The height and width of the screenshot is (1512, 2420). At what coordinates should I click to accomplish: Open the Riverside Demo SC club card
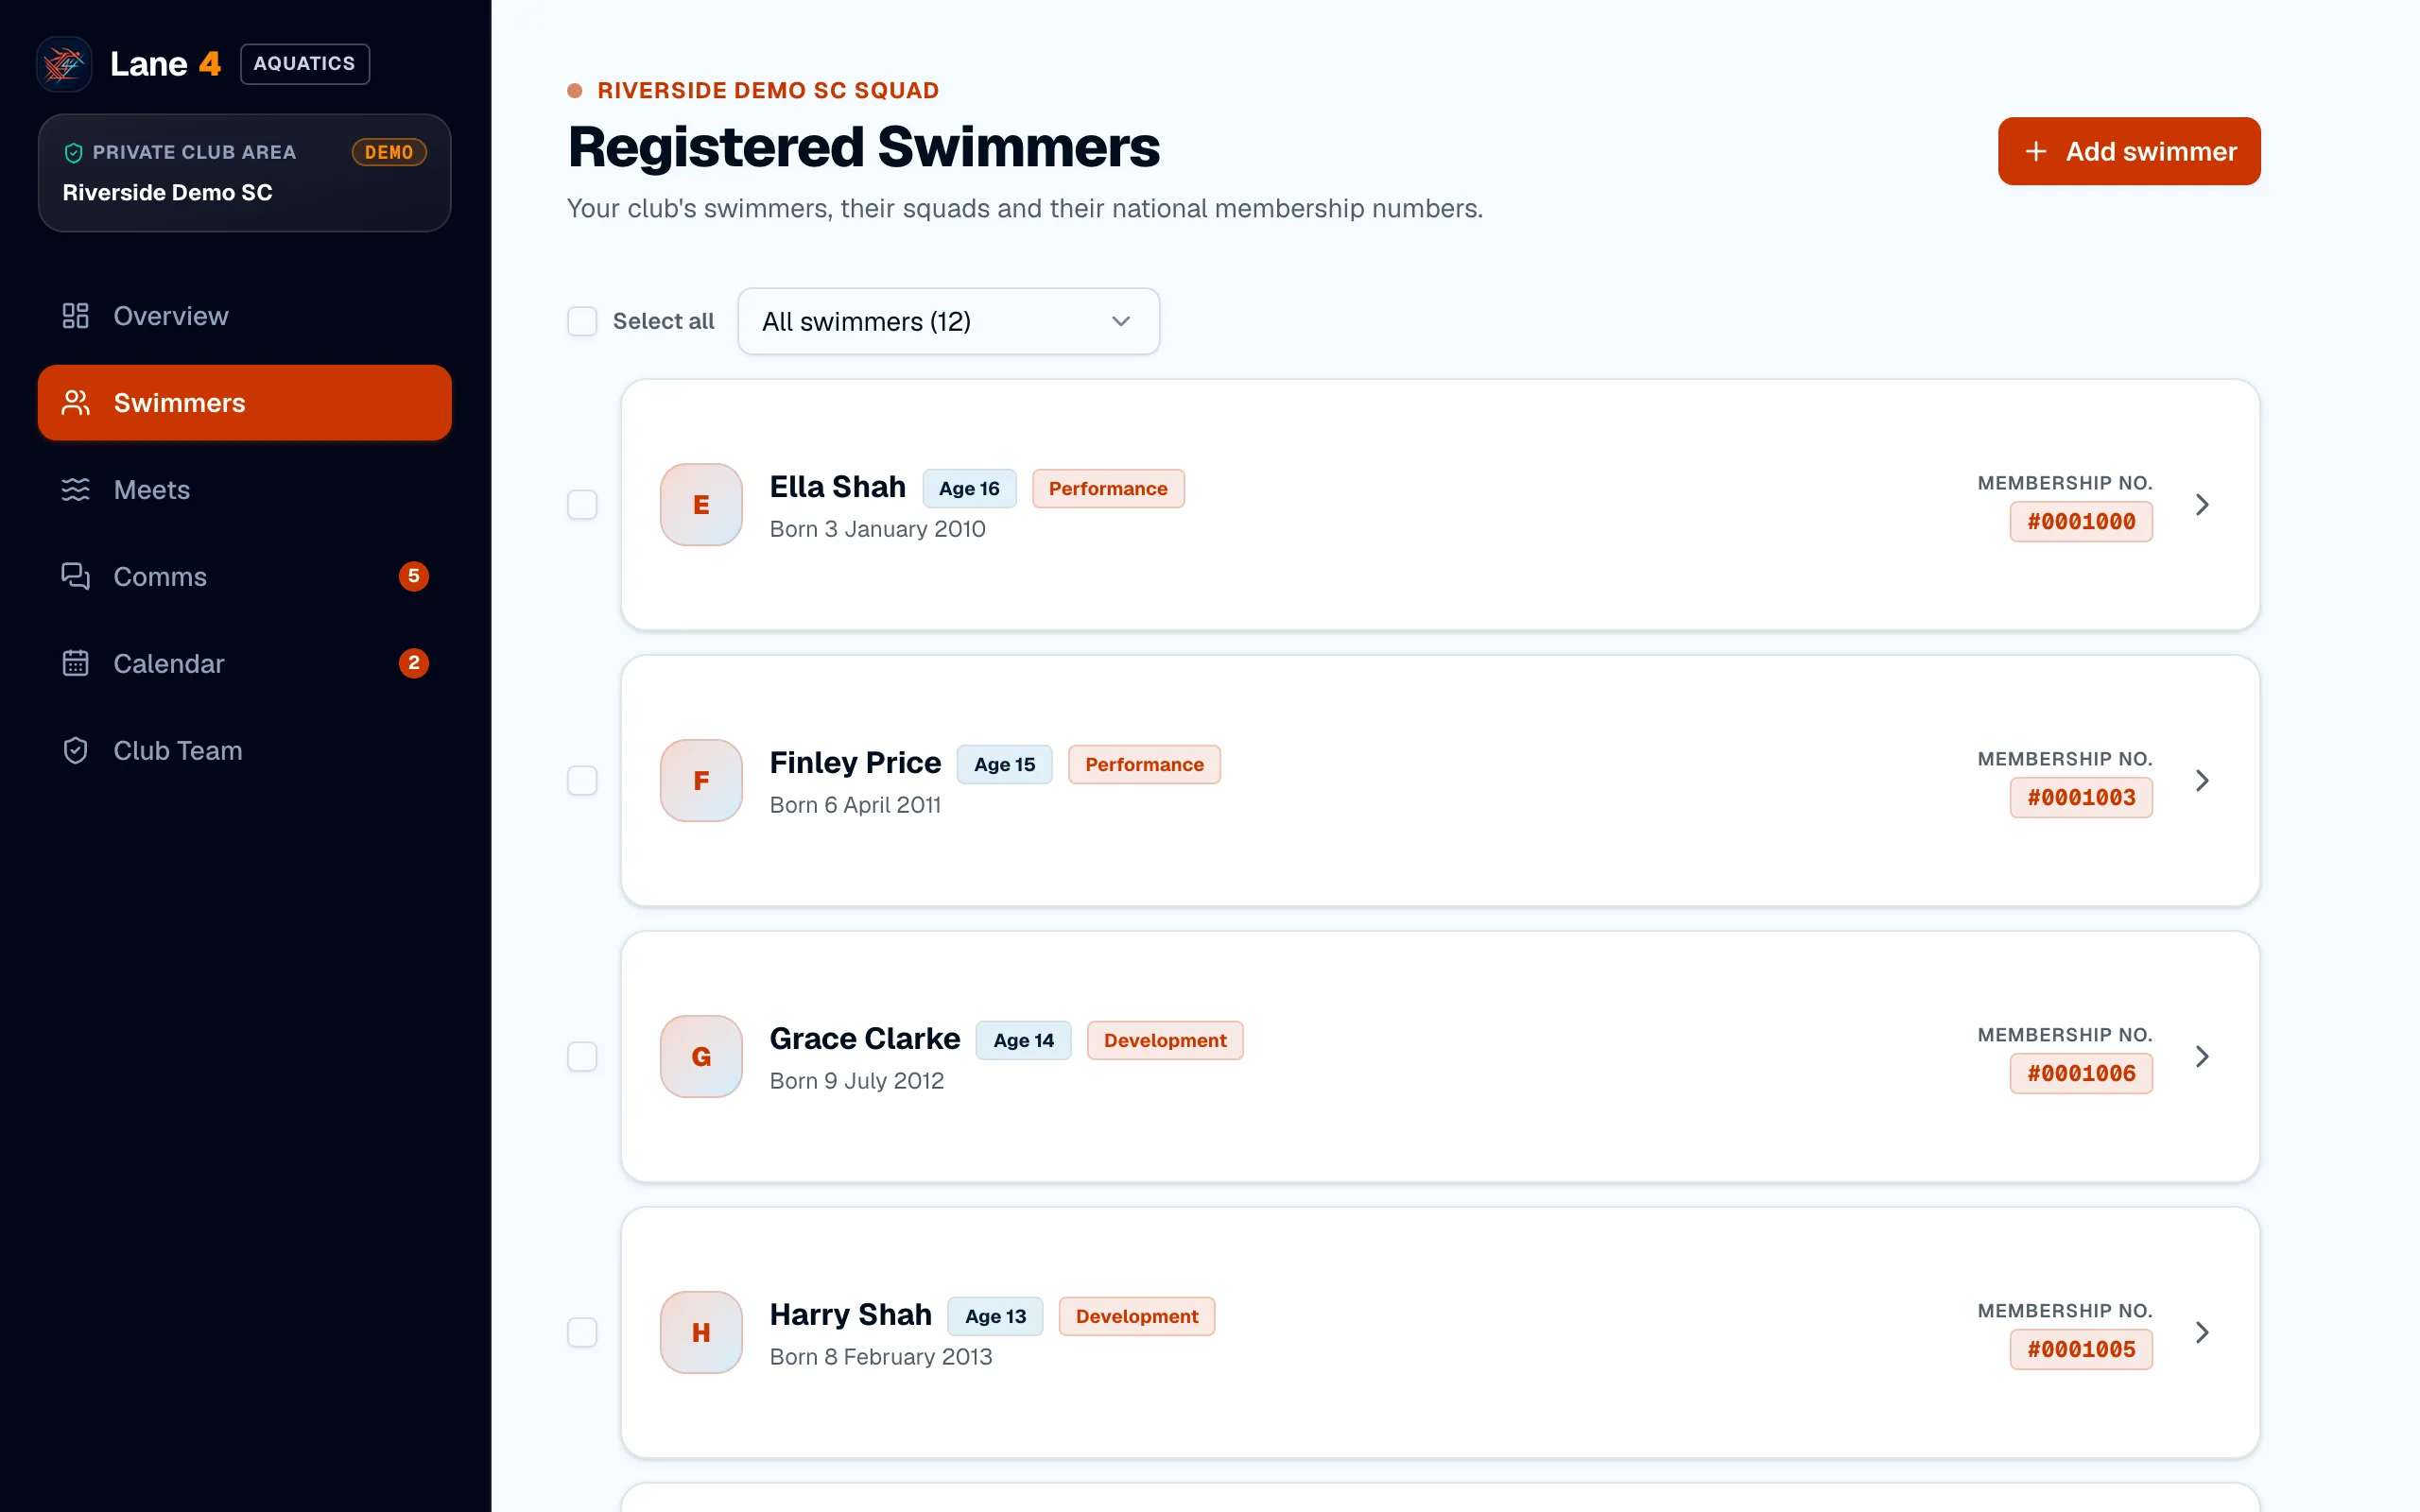pos(245,173)
